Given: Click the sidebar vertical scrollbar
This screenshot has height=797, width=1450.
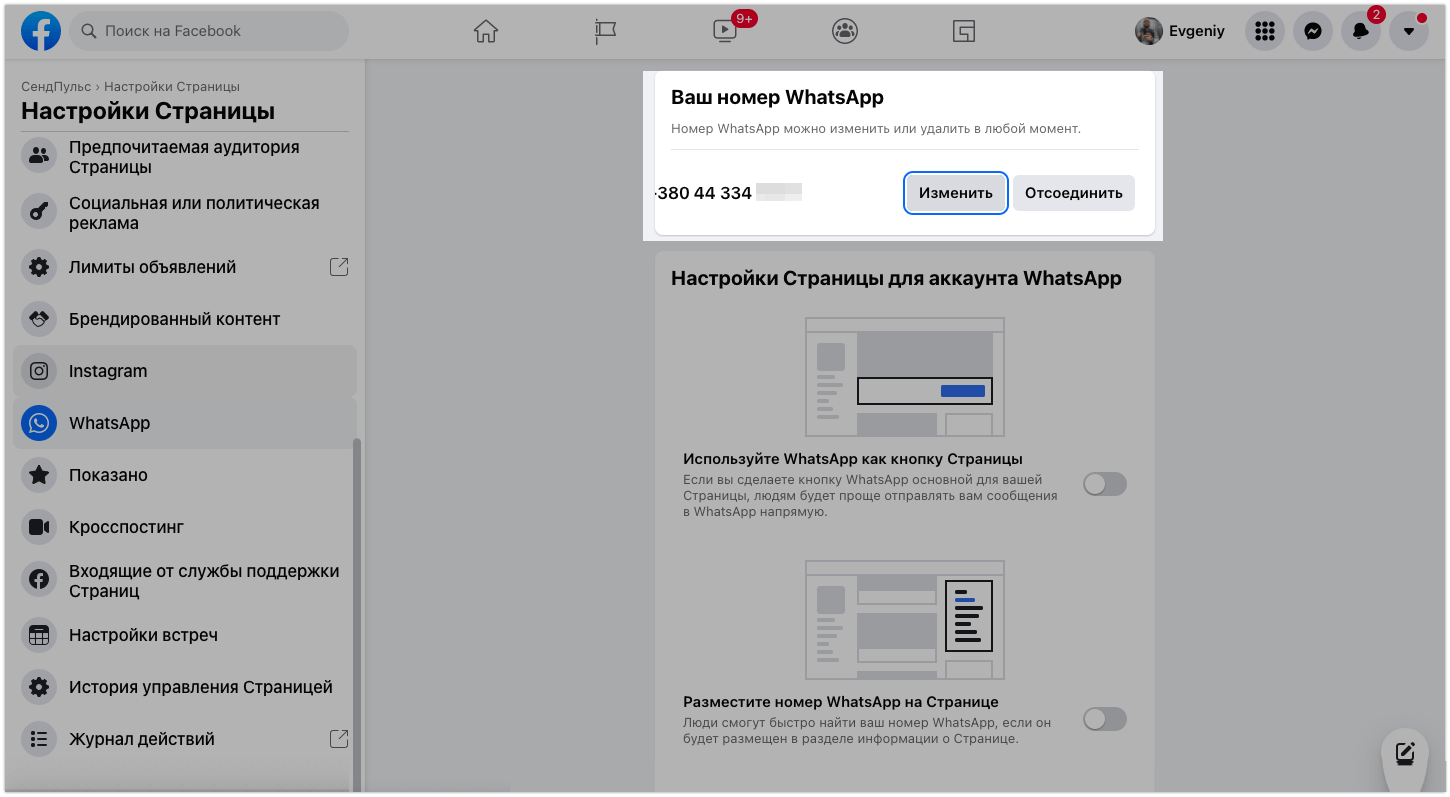Looking at the screenshot, I should coord(358,600).
